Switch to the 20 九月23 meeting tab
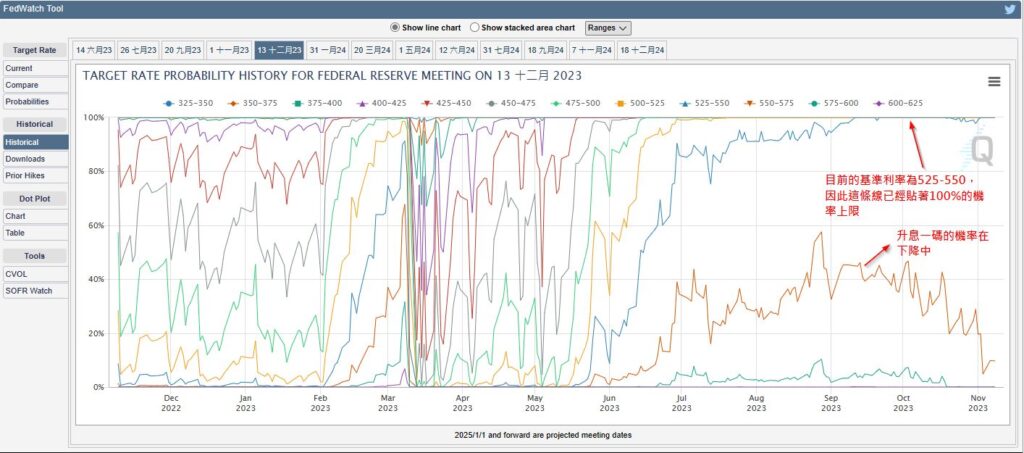Screen dimensions: 1024x453 (183, 50)
